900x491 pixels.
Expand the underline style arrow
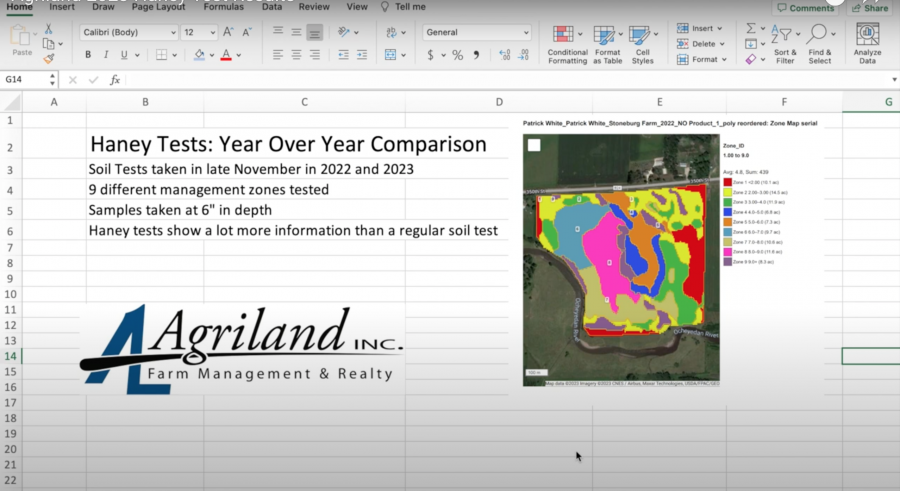[x=137, y=55]
